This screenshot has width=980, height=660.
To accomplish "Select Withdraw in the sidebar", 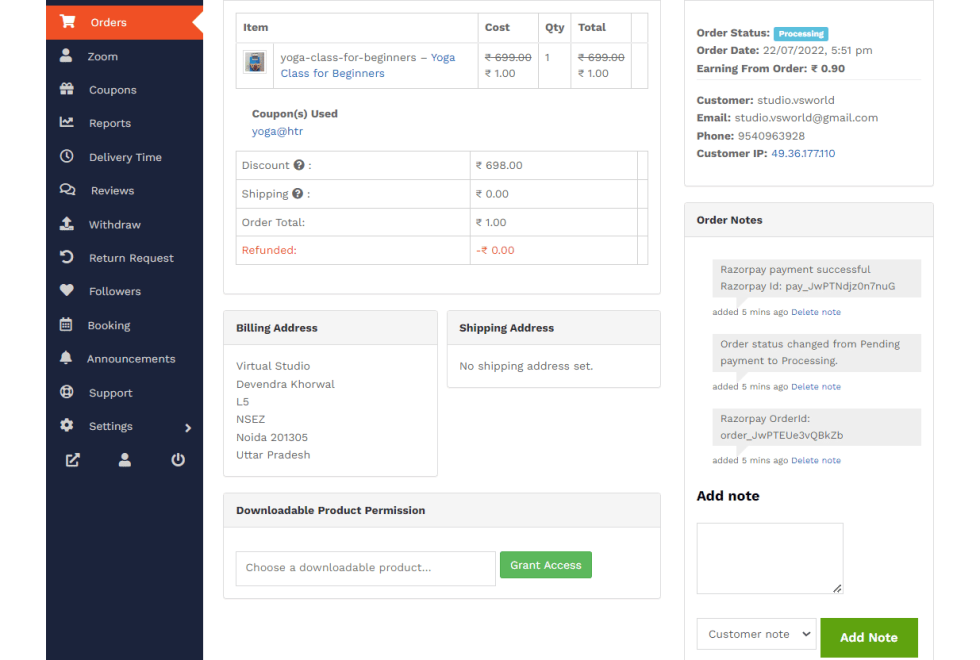I will [124, 224].
